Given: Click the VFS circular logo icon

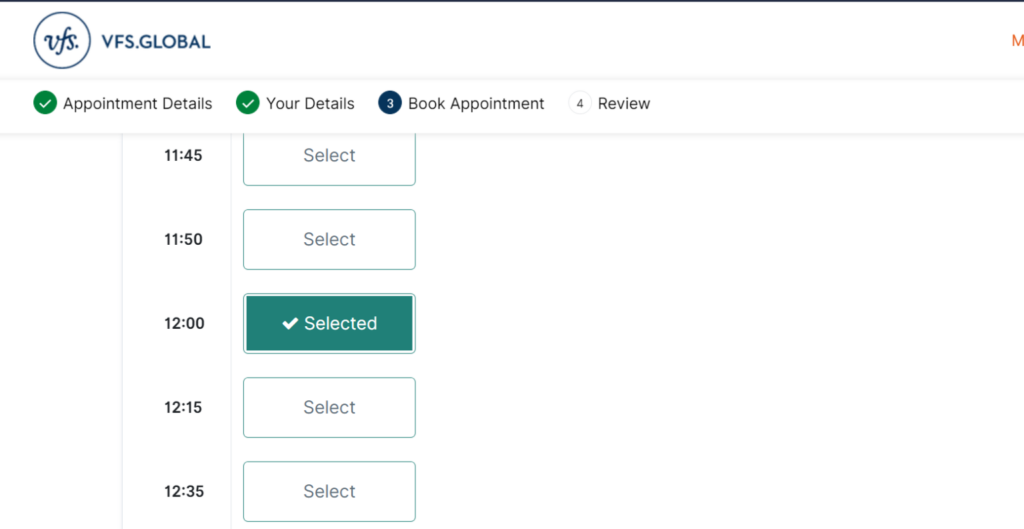Looking at the screenshot, I should (62, 40).
